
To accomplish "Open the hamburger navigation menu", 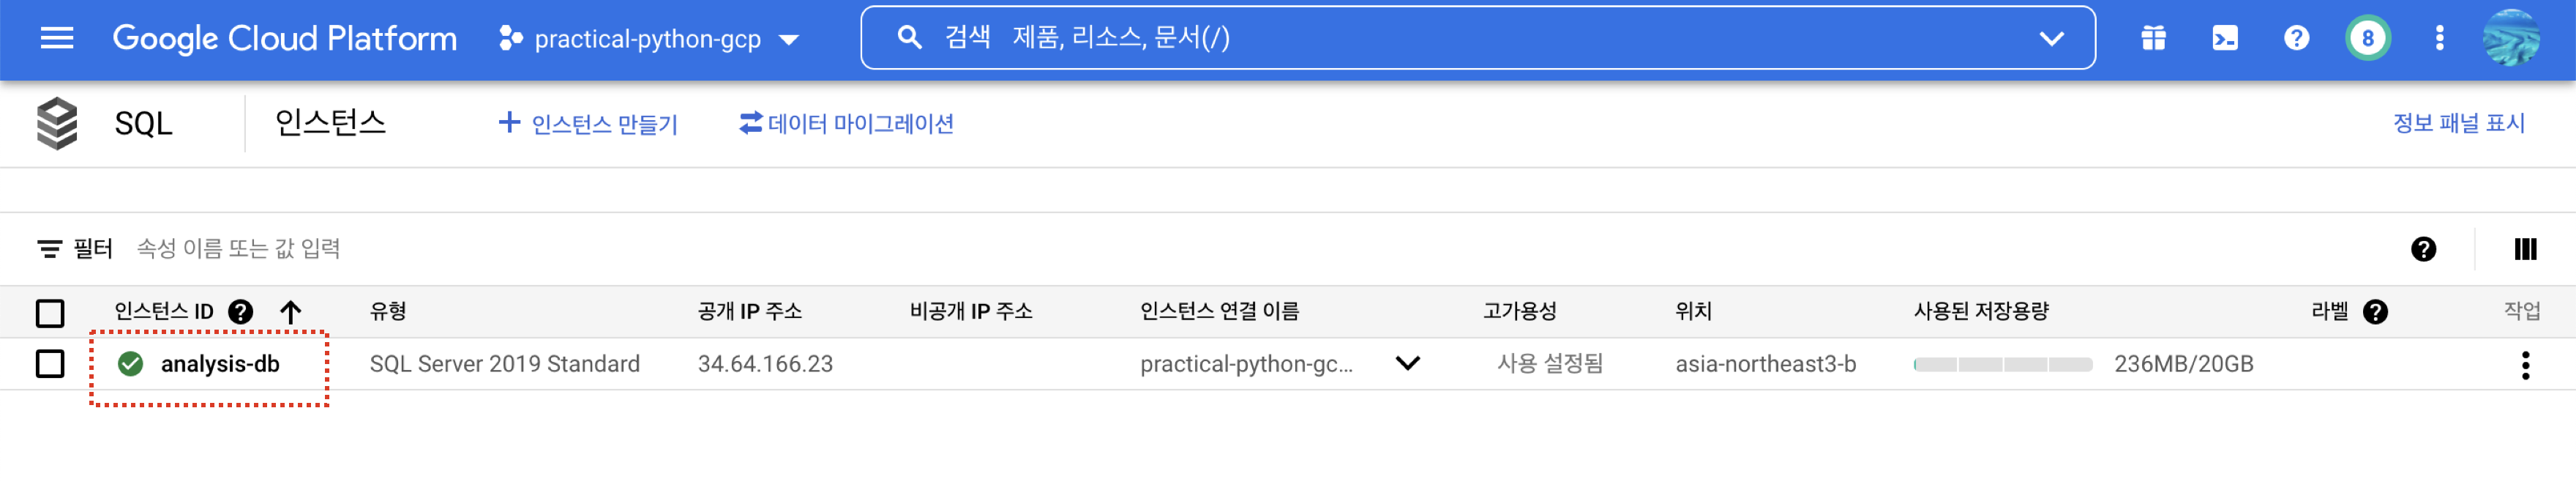I will pyautogui.click(x=57, y=38).
